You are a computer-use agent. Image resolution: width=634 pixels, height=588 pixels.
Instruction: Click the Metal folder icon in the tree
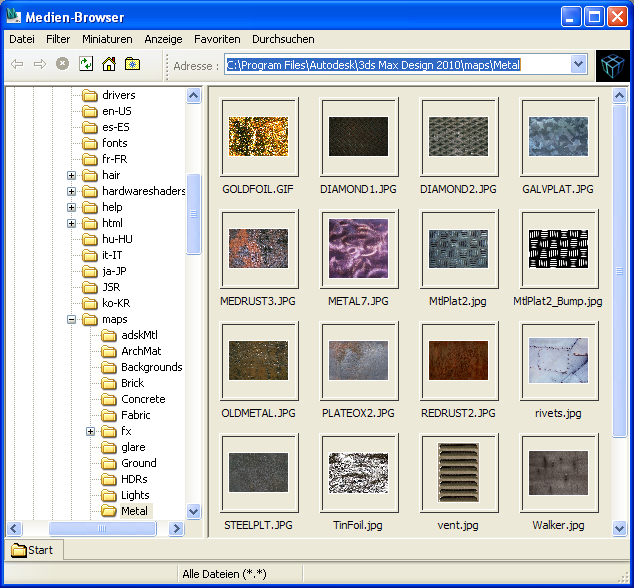[109, 511]
